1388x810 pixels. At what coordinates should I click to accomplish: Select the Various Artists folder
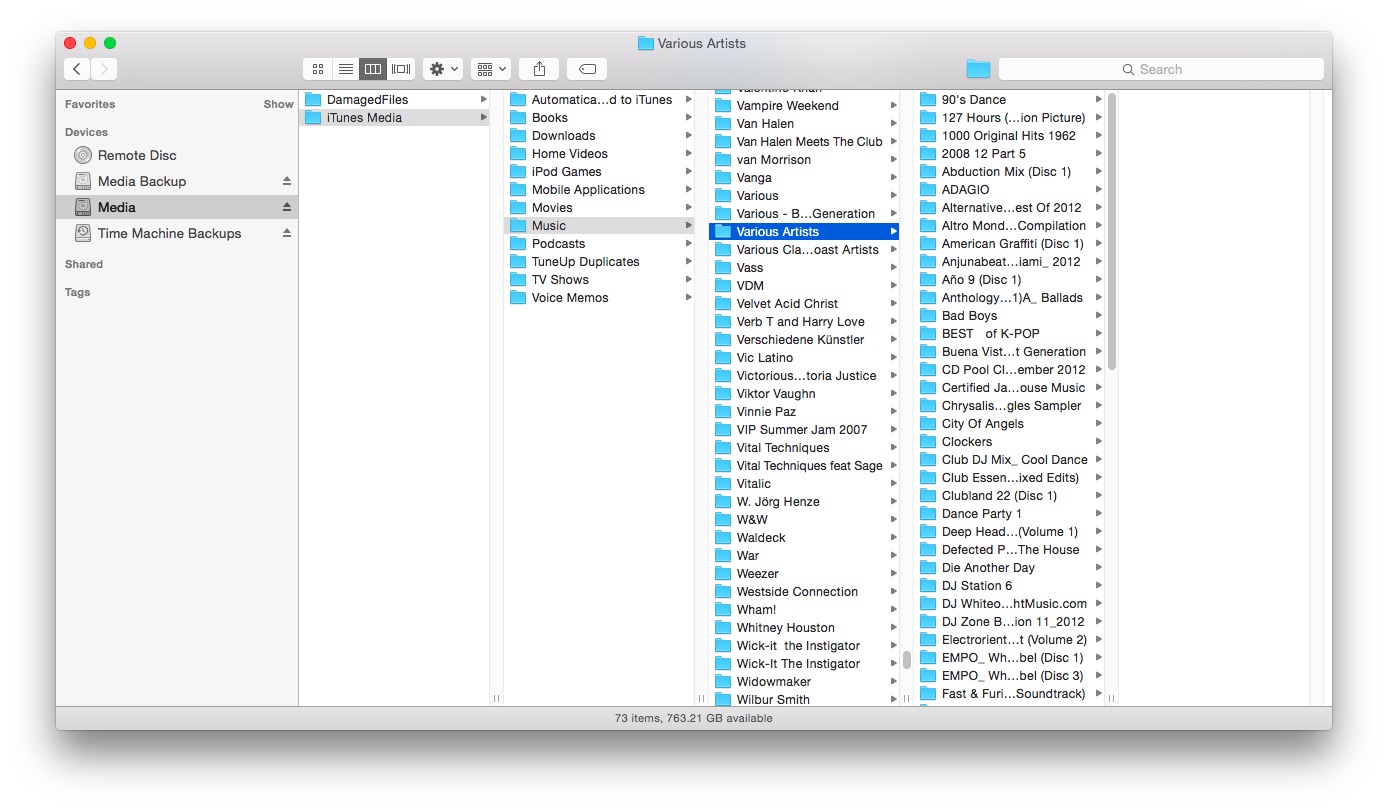[804, 231]
